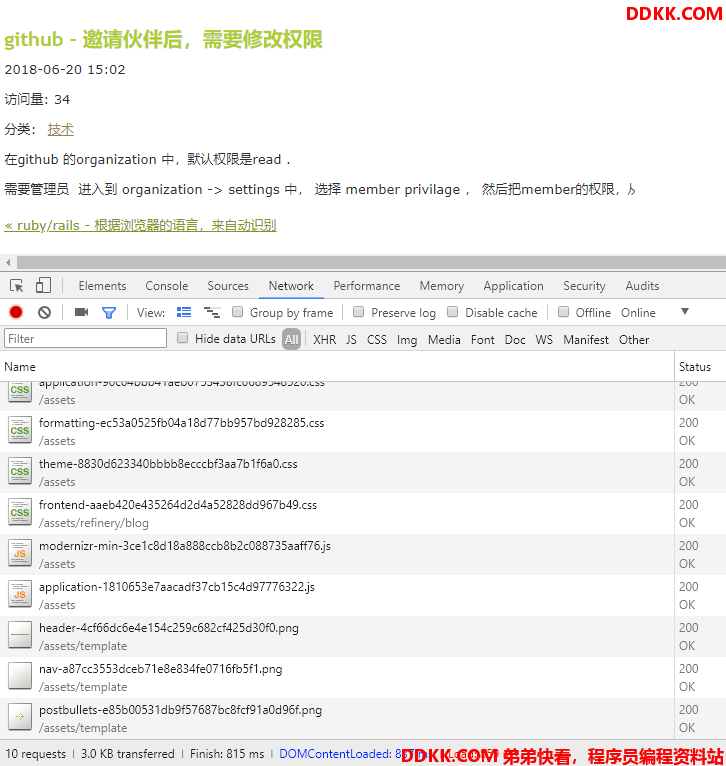Activate the inspect element picker icon
Screen dimensions: 726x766
click(17, 286)
